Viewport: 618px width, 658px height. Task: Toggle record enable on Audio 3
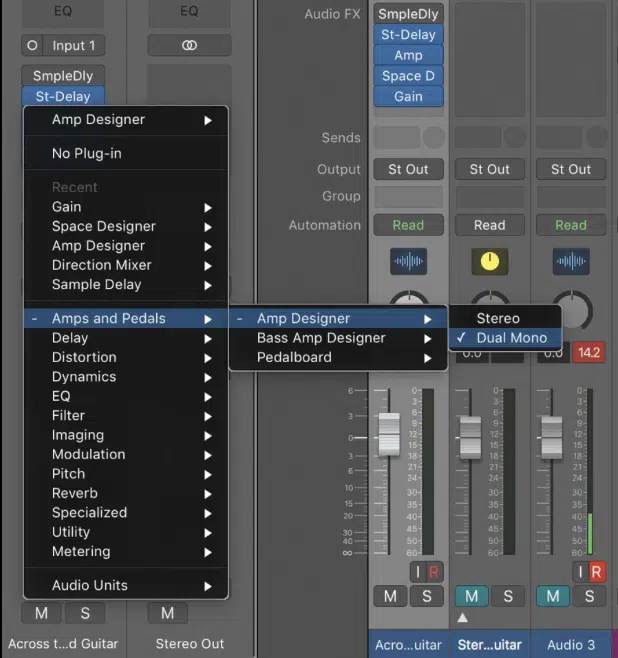(597, 572)
